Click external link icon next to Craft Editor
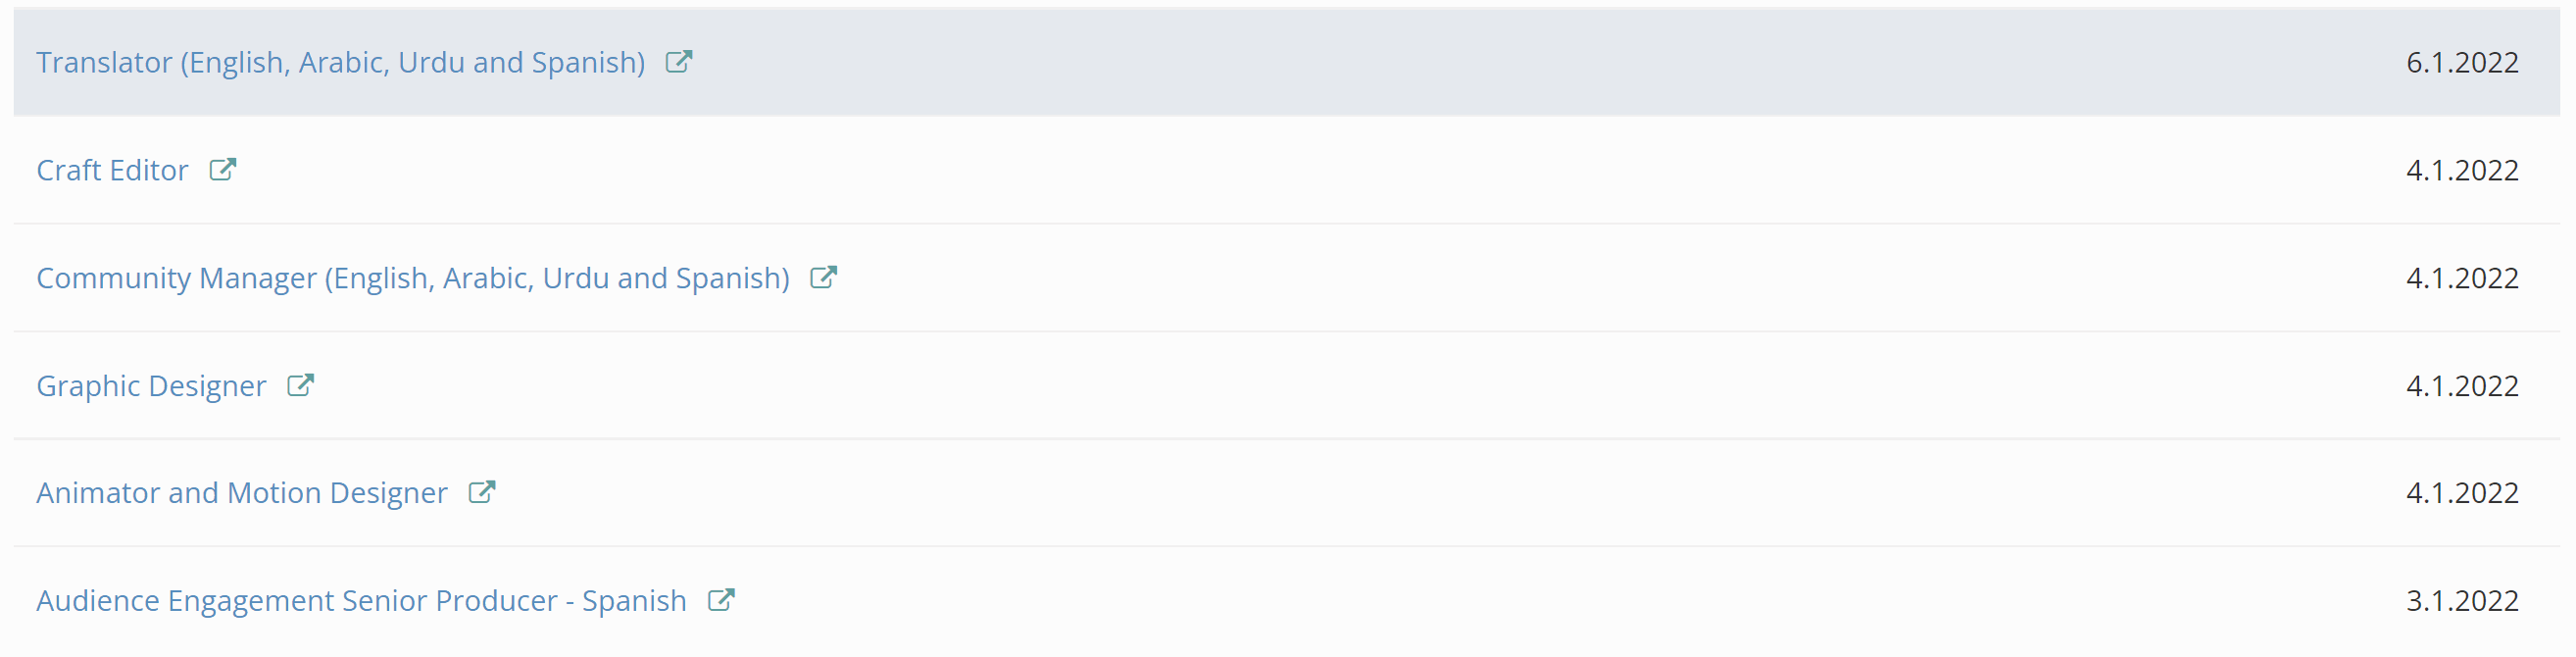Viewport: 2576px width, 657px height. 222,170
